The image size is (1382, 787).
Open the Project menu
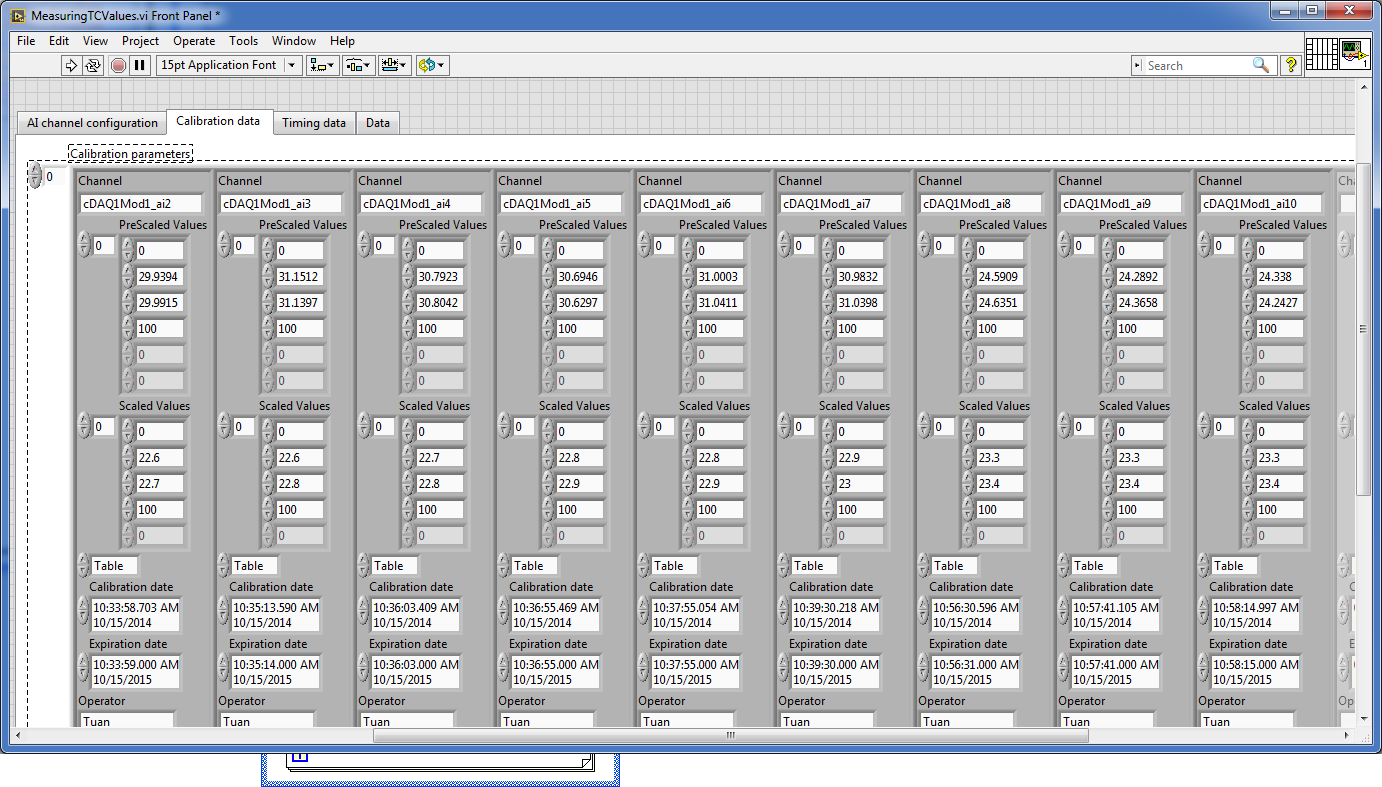coord(140,41)
